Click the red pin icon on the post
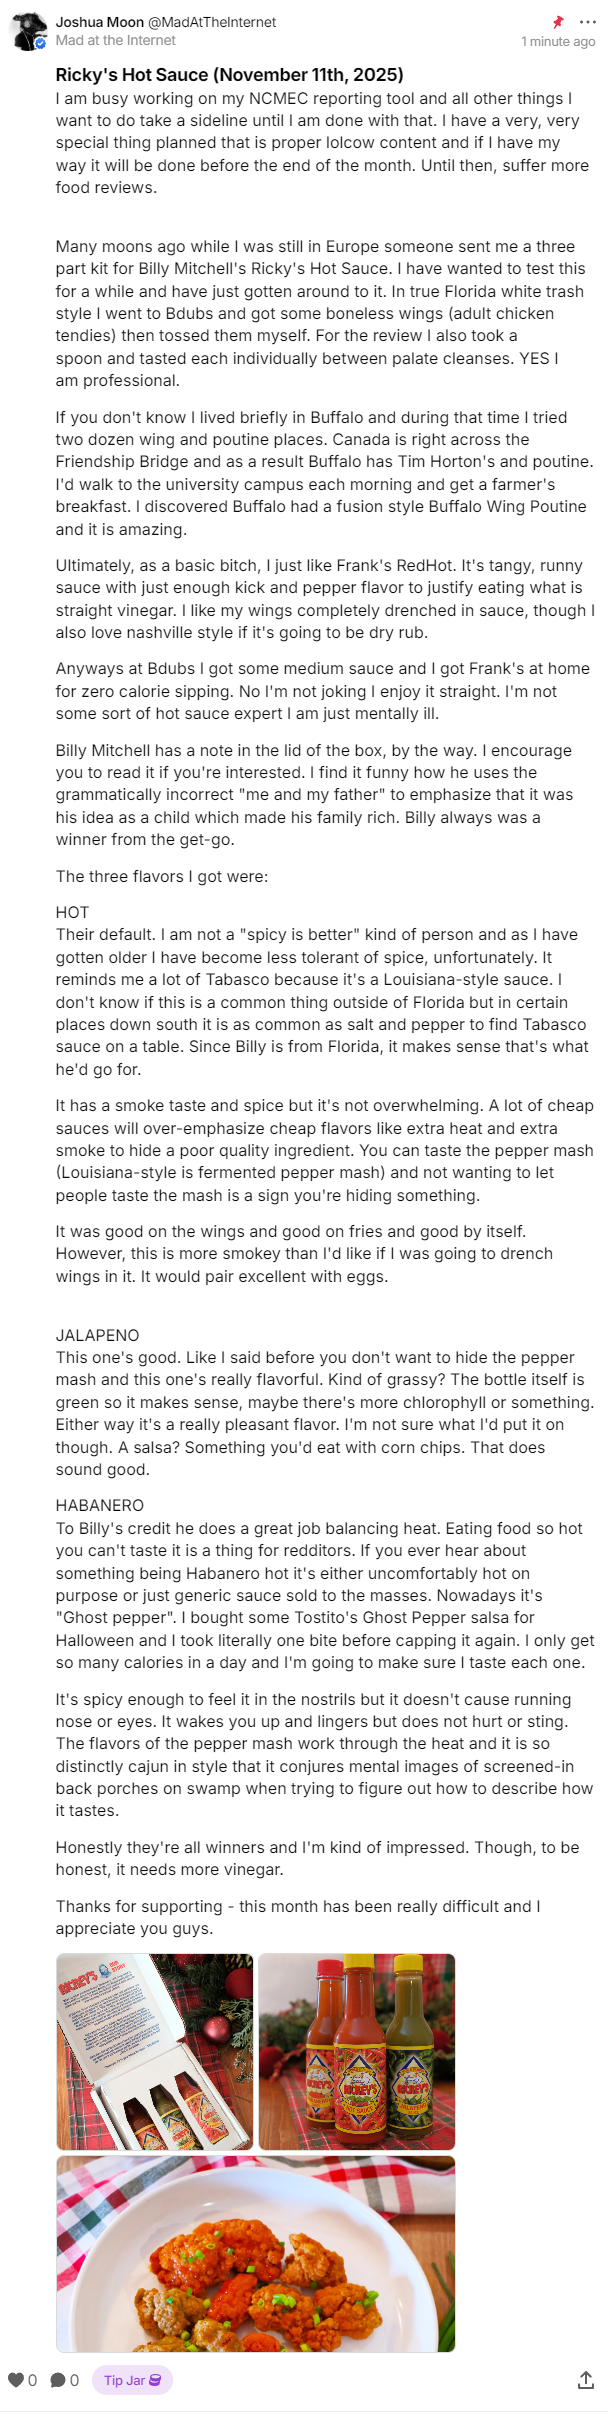 (558, 22)
